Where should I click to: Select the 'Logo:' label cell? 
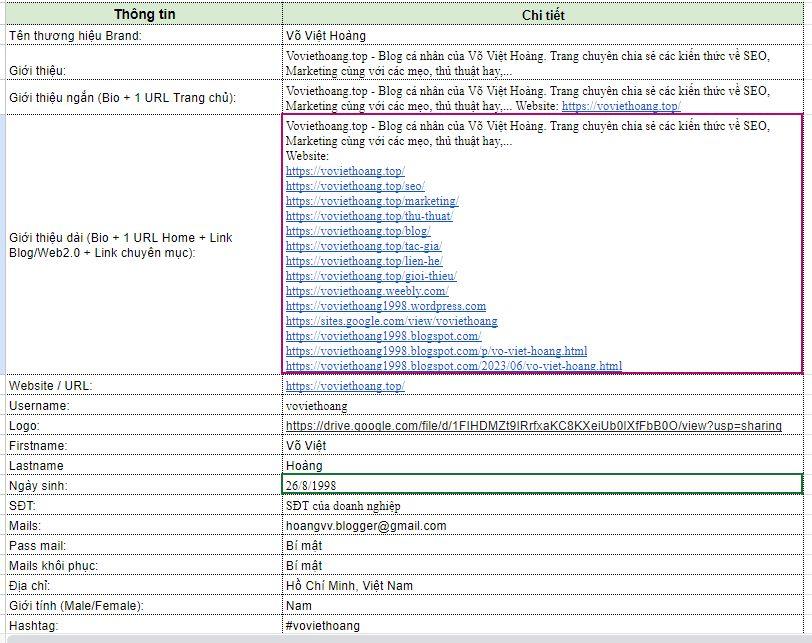point(144,426)
